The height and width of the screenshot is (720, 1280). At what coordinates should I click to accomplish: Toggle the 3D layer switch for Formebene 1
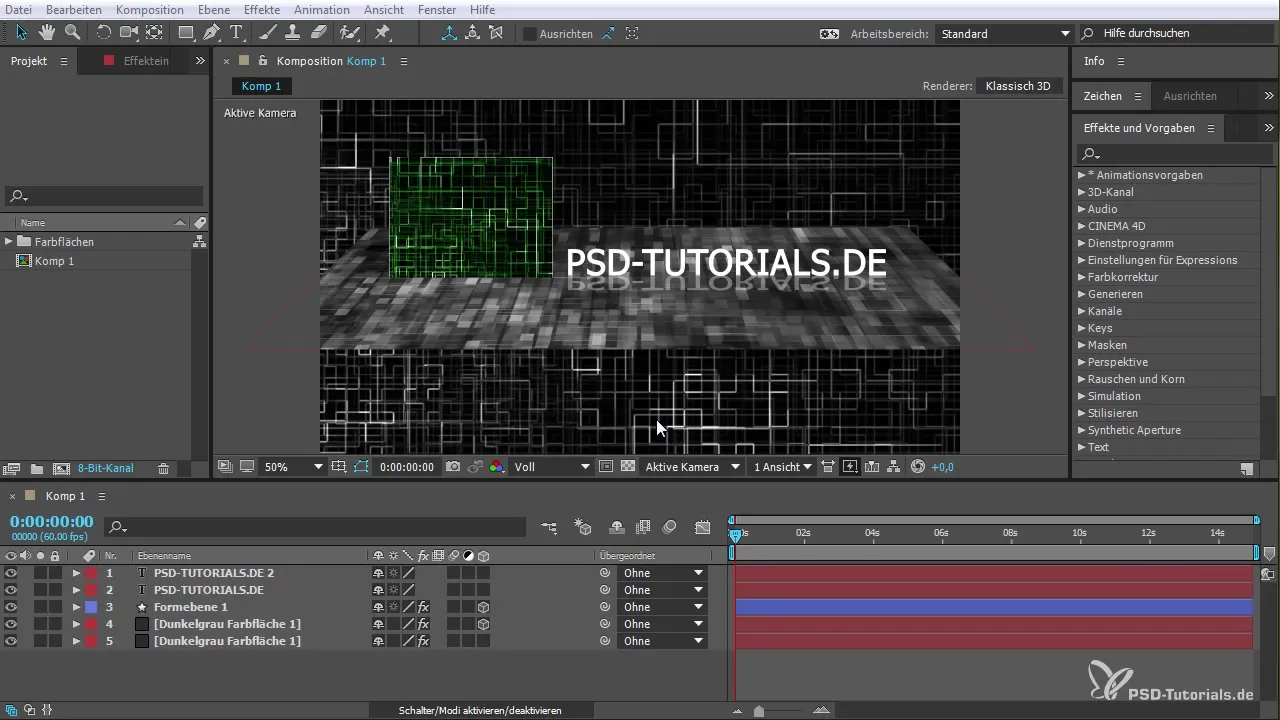pyautogui.click(x=483, y=607)
